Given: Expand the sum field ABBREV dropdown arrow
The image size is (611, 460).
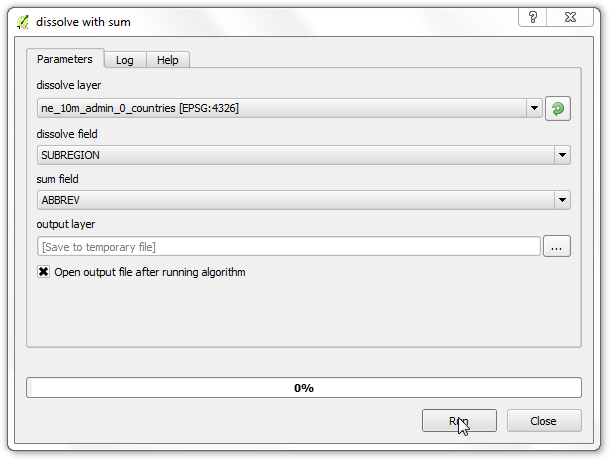Looking at the screenshot, I should tap(562, 200).
